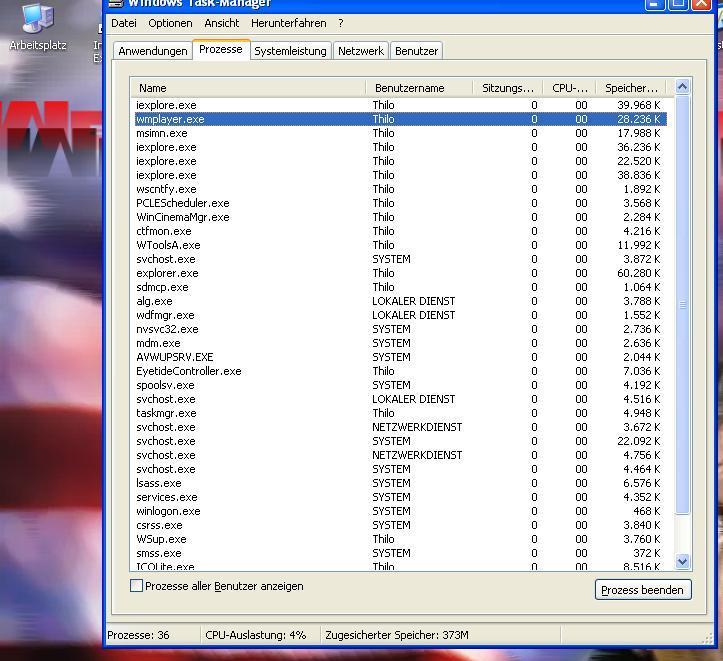
Task: Click the Prozesse: 36 status bar entry
Action: pos(138,635)
